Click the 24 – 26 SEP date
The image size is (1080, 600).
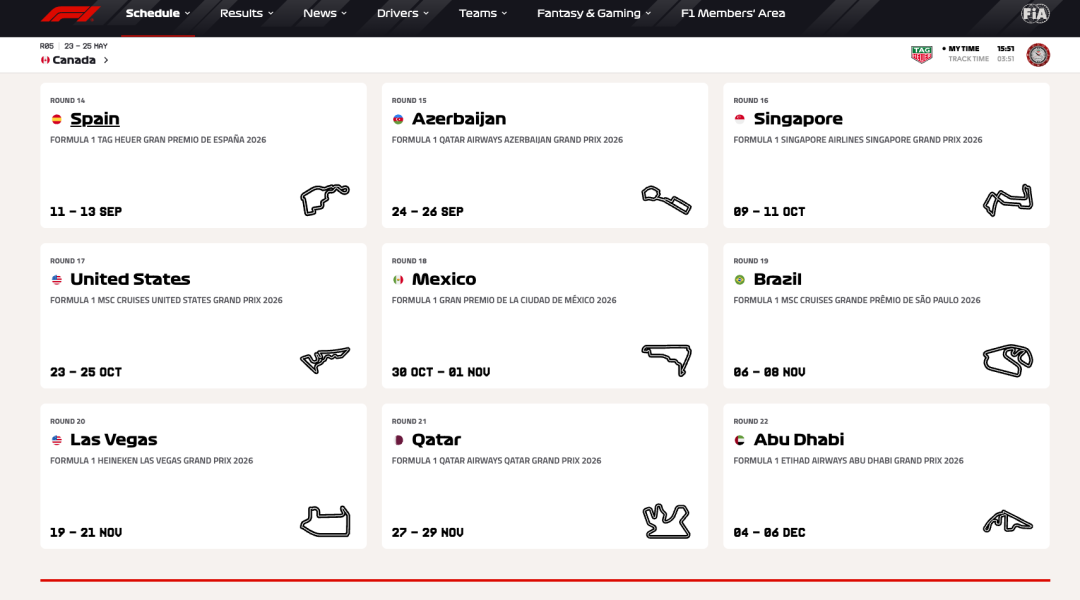[428, 211]
